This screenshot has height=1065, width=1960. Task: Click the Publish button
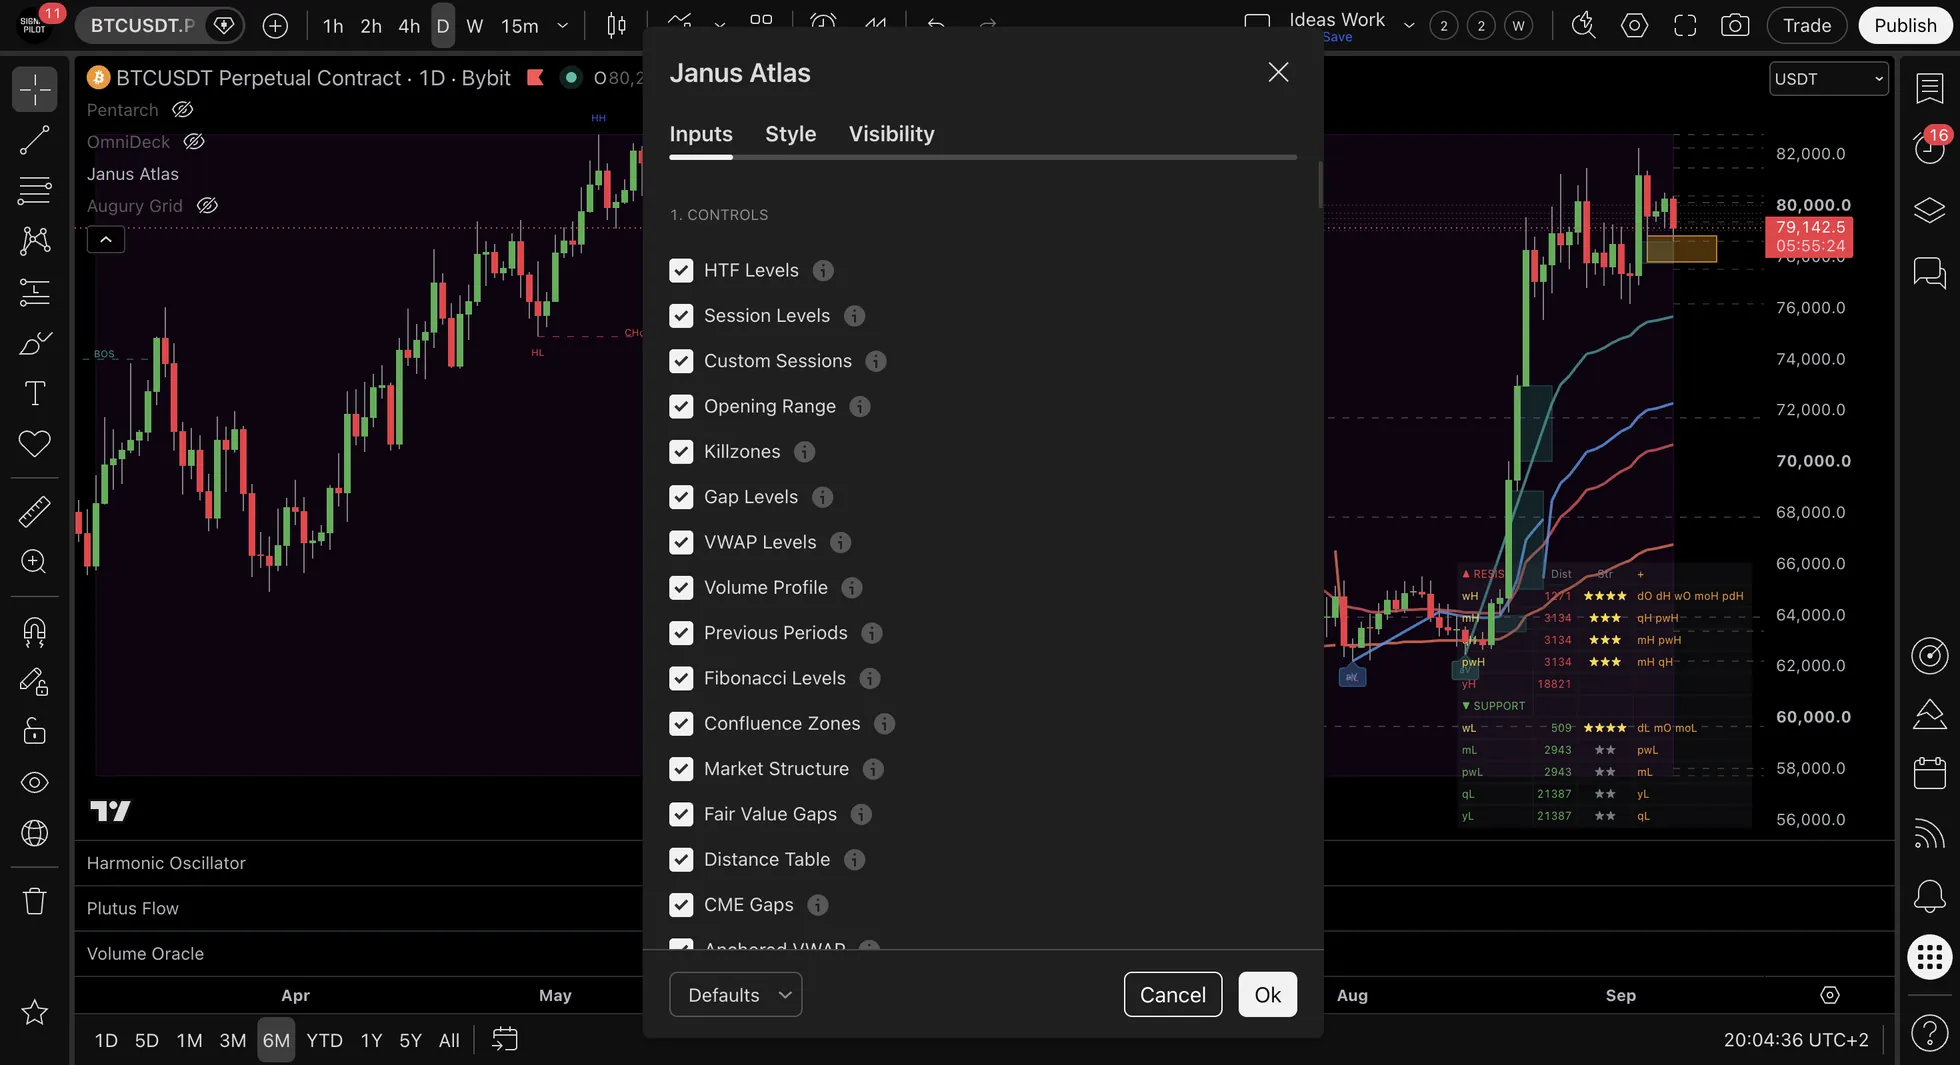(1905, 25)
